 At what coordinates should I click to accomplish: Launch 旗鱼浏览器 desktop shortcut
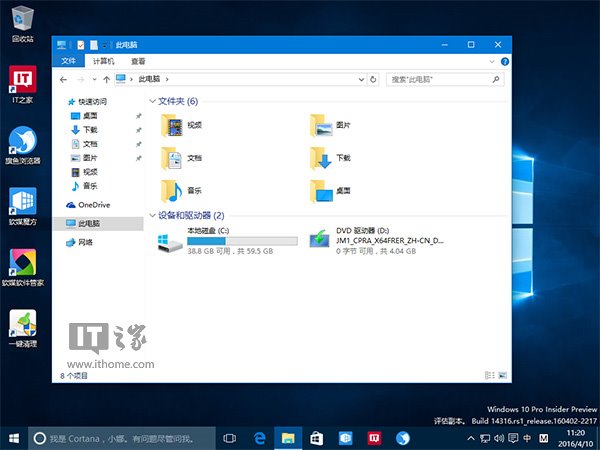22,140
